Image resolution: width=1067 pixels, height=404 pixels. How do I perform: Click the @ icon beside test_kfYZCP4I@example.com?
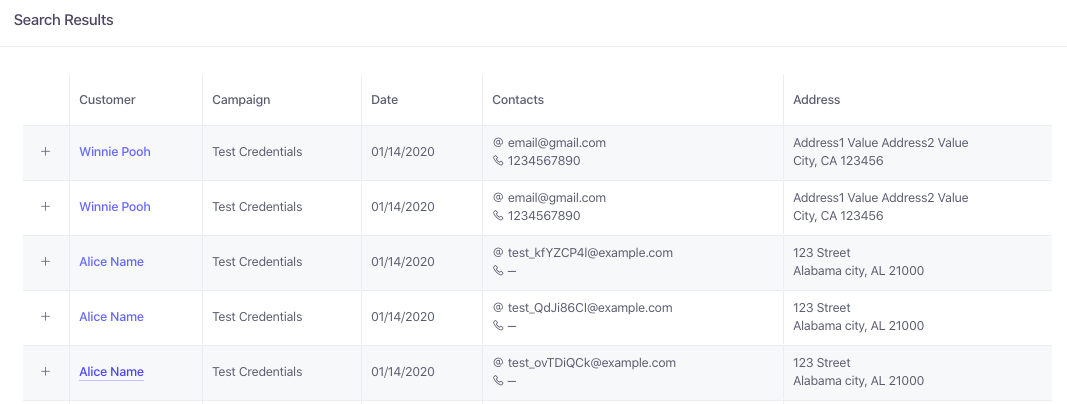[498, 252]
